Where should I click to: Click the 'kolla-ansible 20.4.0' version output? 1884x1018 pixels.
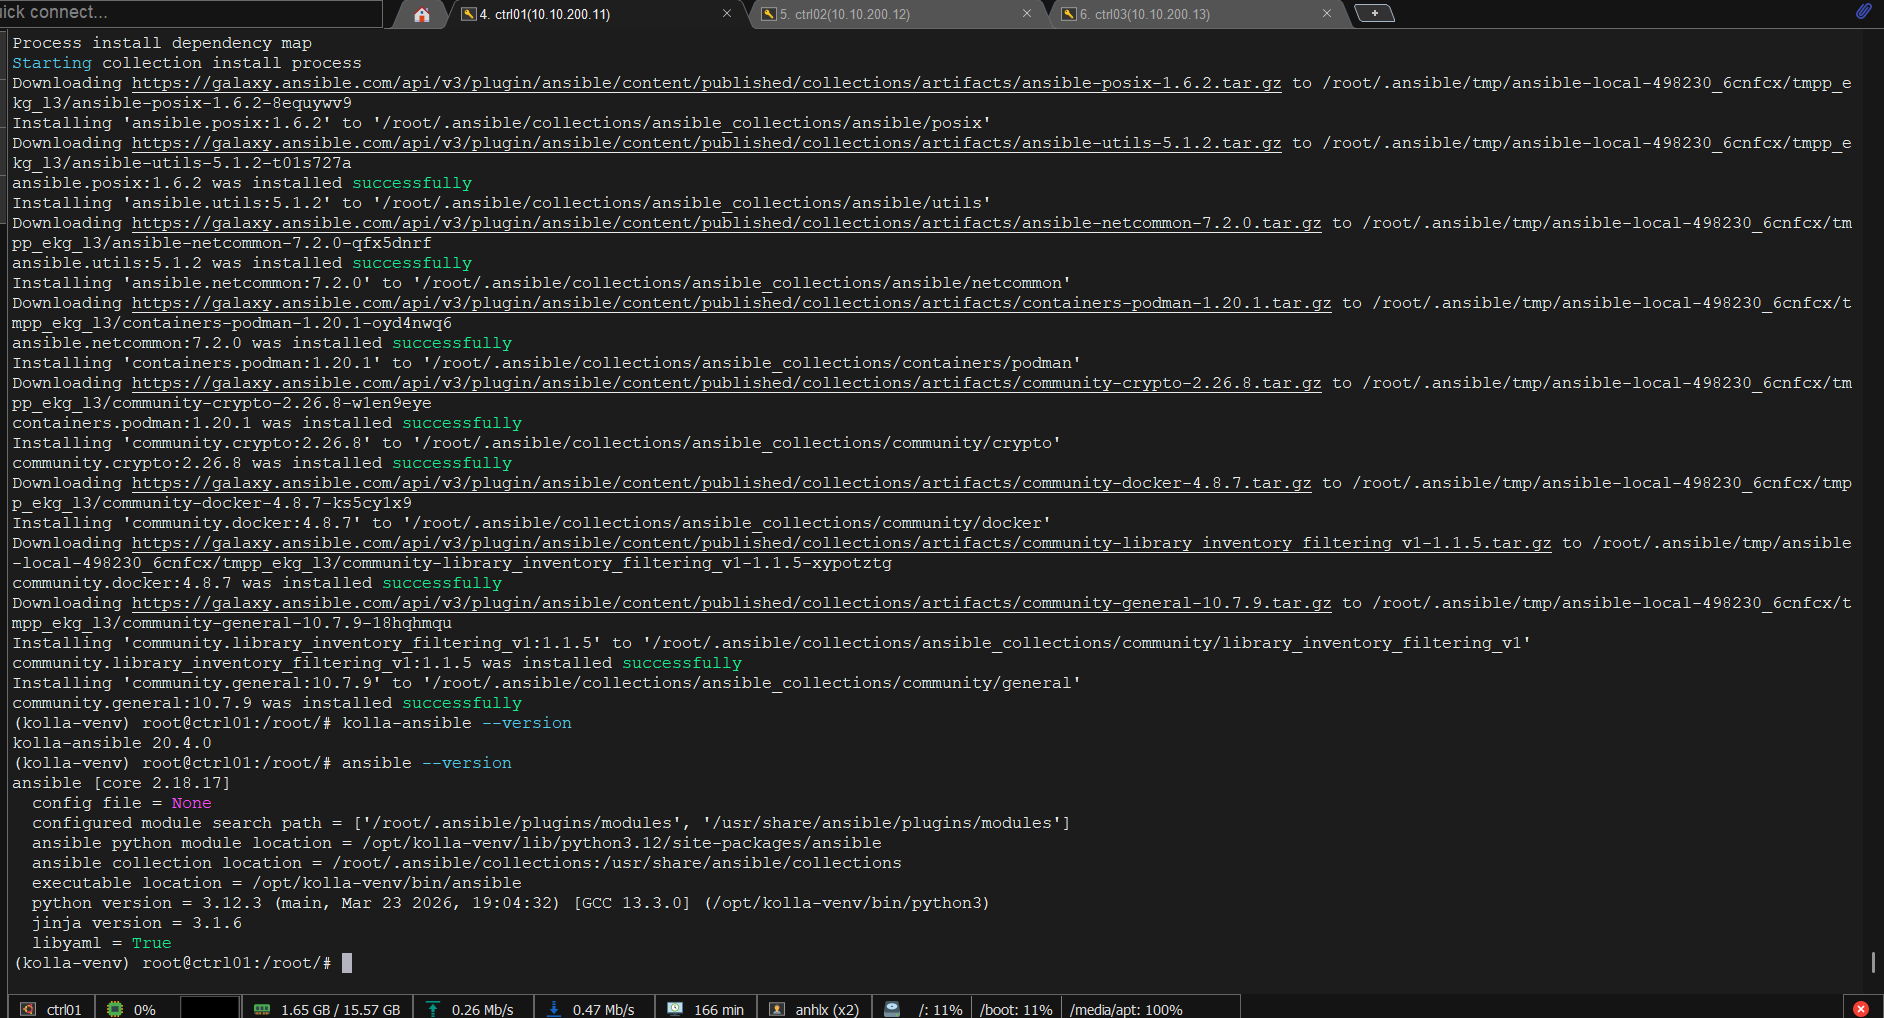coord(112,743)
